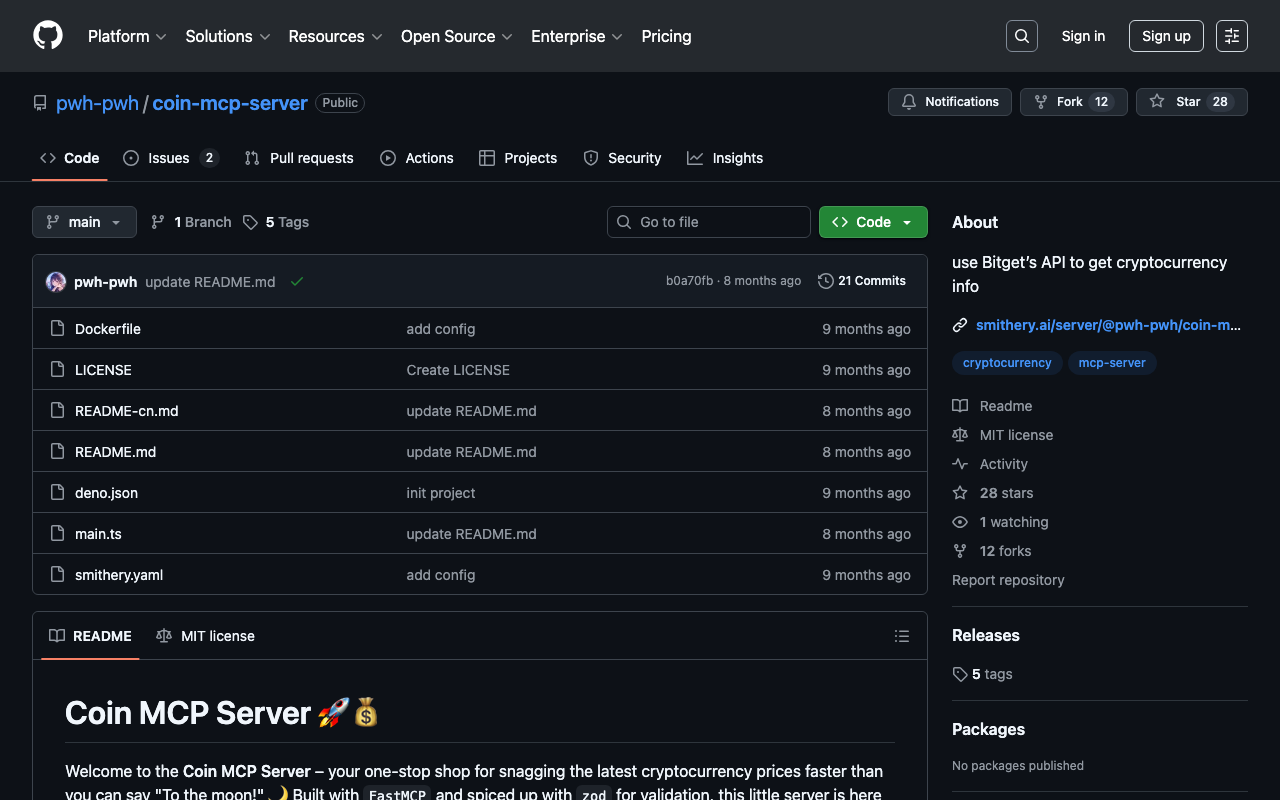Expand the green Code dropdown
The height and width of the screenshot is (800, 1280).
[x=873, y=222]
